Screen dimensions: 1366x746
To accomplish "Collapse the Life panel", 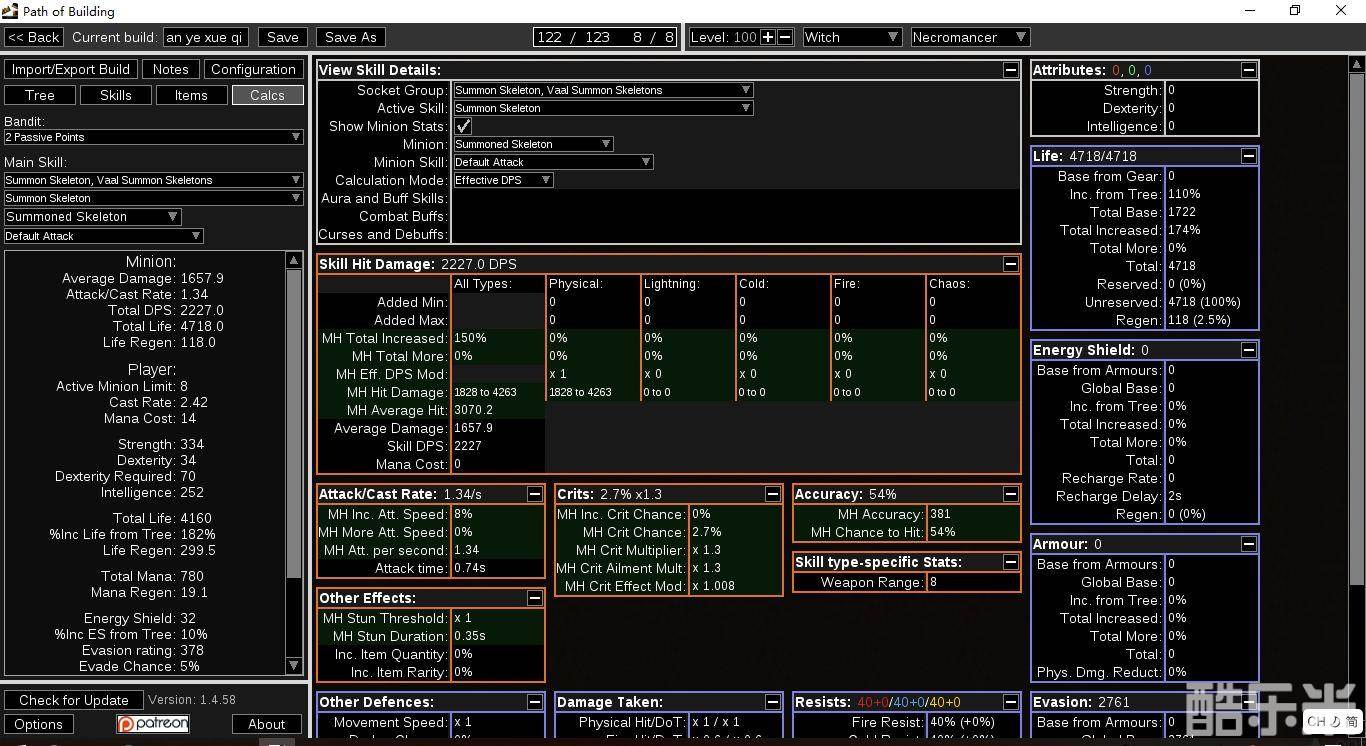I will (x=1248, y=156).
